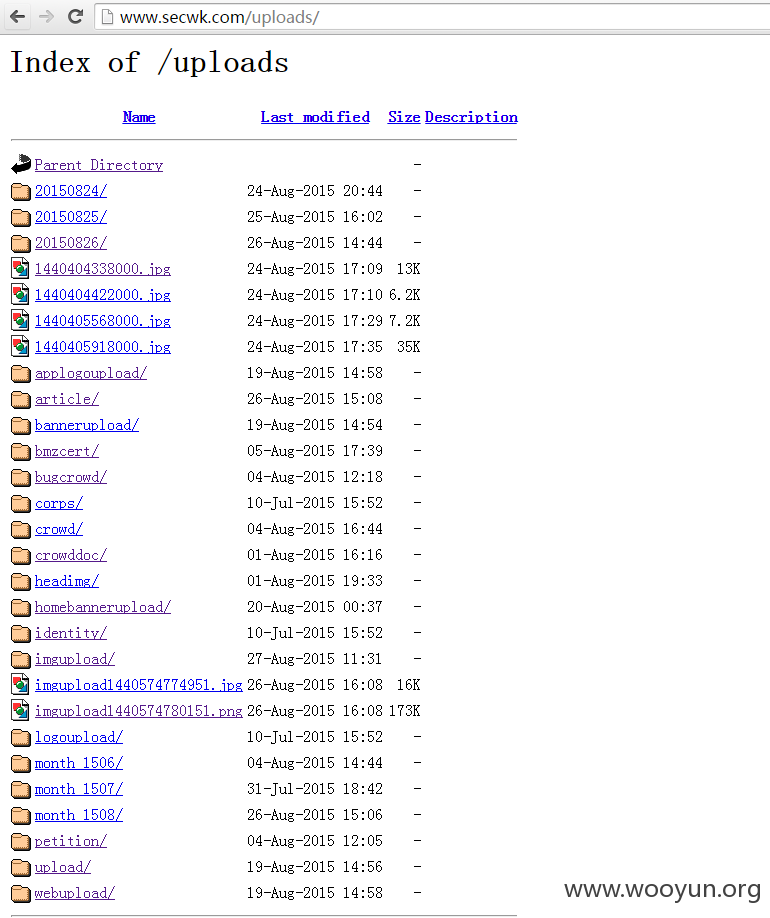The width and height of the screenshot is (770, 918).
Task: Click image icon beside 1440405918000.jpg
Action: (x=20, y=347)
